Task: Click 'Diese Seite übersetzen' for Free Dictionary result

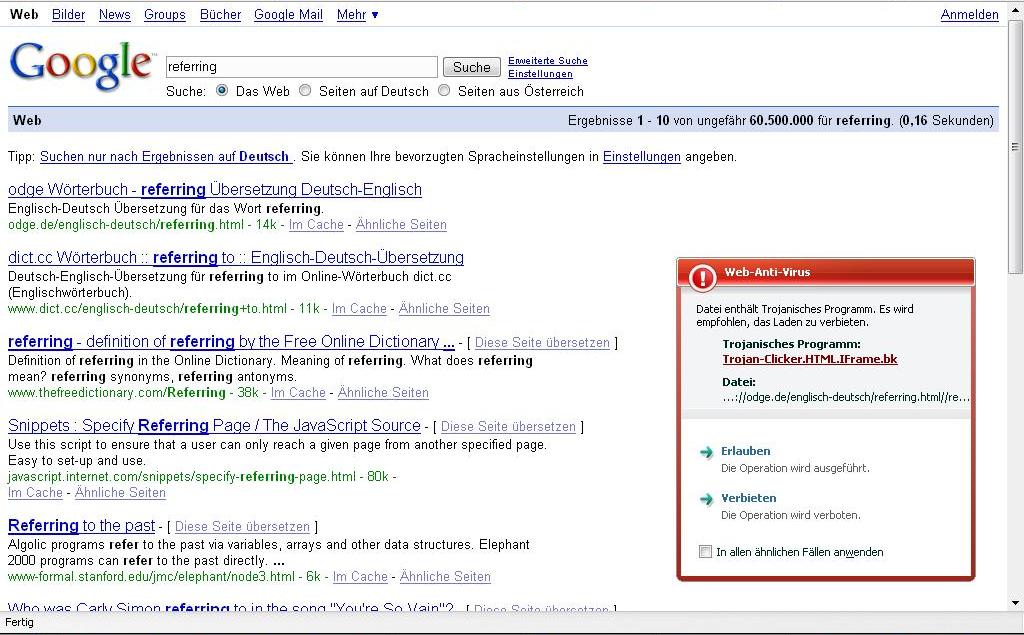Action: tap(542, 343)
